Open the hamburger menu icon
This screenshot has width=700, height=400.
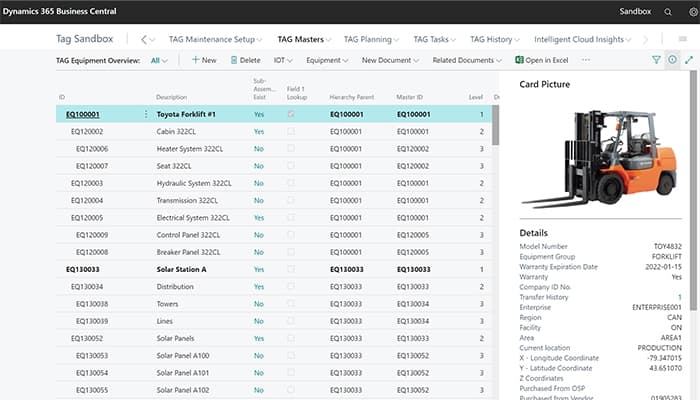point(683,39)
